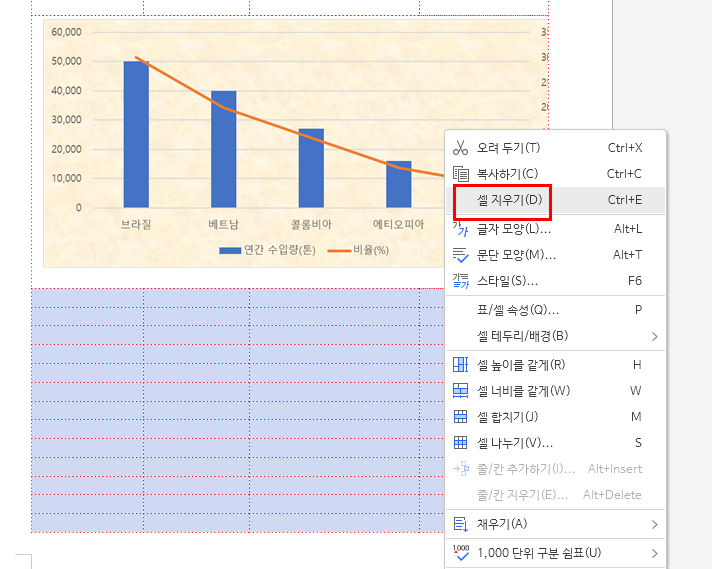Click the 셀 높이를 같게 icon
This screenshot has width=712, height=569.
[460, 365]
